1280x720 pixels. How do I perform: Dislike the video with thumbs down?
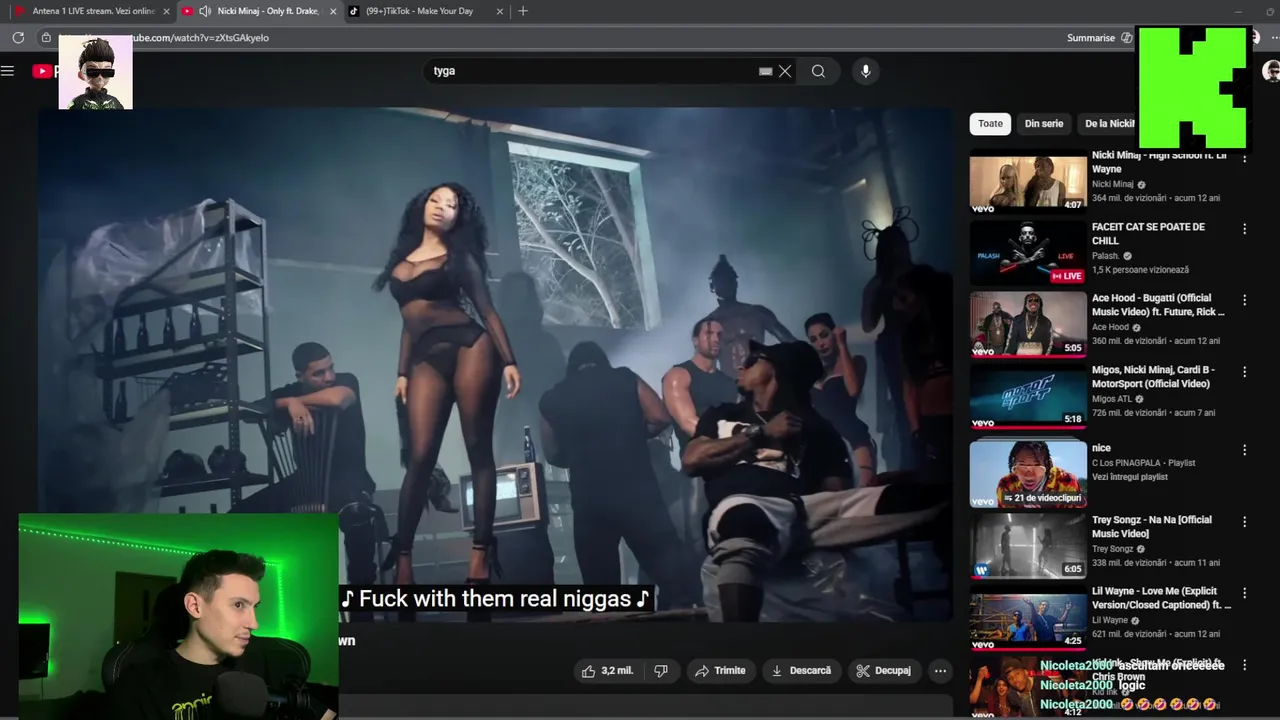click(661, 671)
